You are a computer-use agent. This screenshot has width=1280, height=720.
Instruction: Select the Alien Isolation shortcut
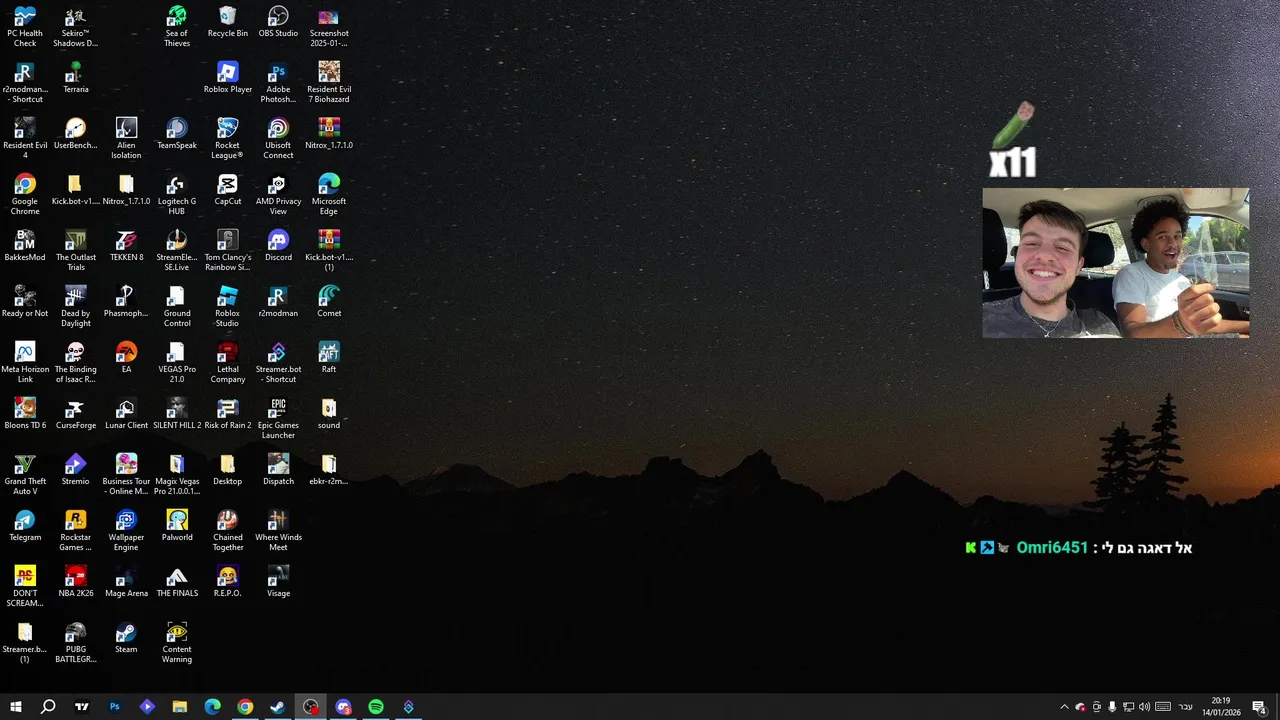coord(126,139)
